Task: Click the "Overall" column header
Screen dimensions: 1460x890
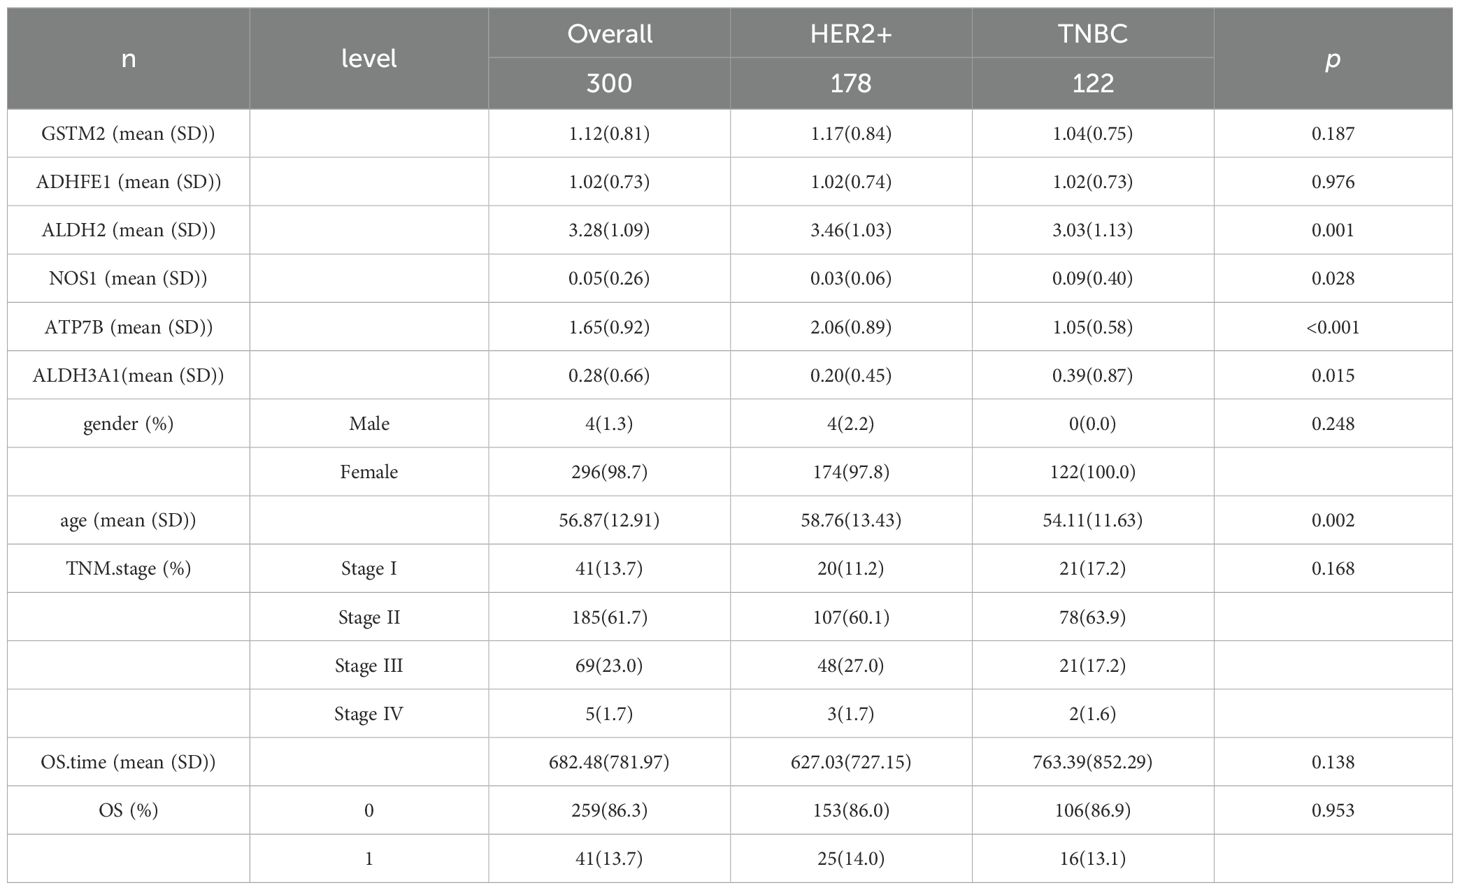Action: pos(609,34)
